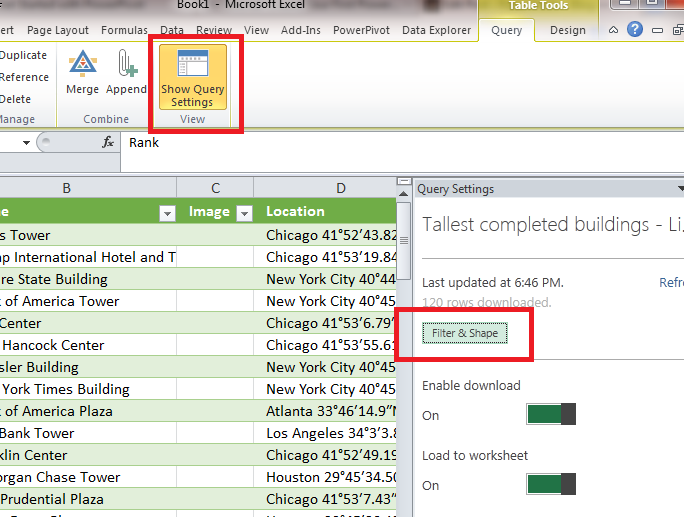The image size is (684, 520).
Task: Open the Page Layout tab
Action: 58,30
